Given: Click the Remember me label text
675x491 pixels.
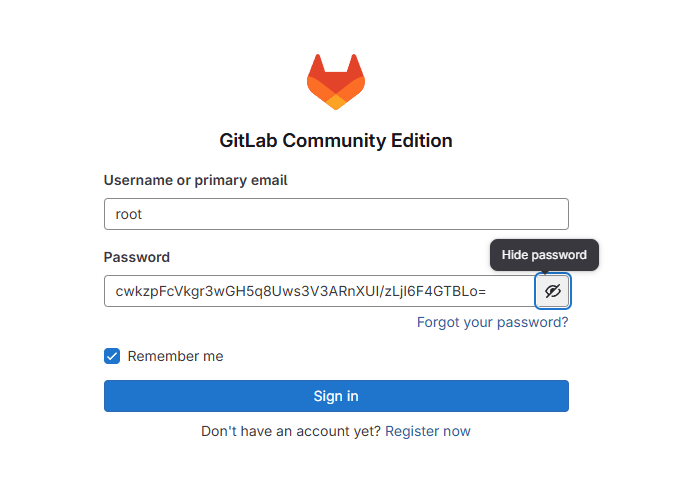Looking at the screenshot, I should (x=175, y=356).
